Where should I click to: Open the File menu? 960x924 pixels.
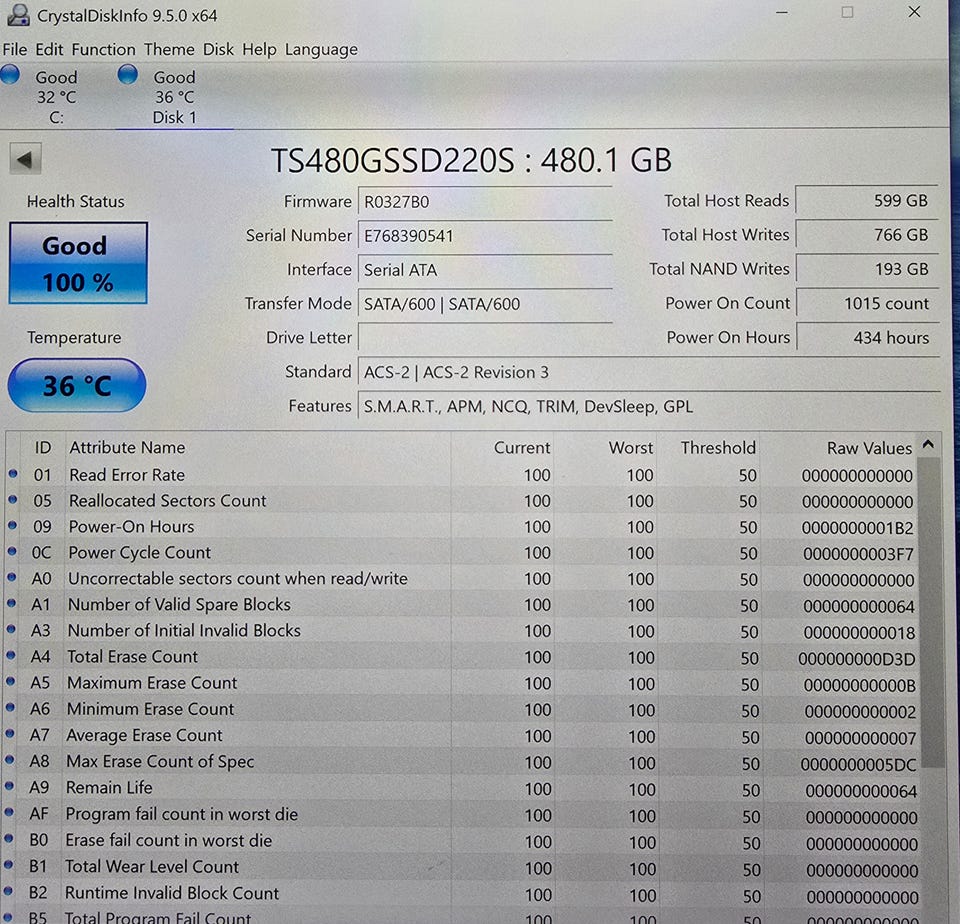click(x=15, y=49)
